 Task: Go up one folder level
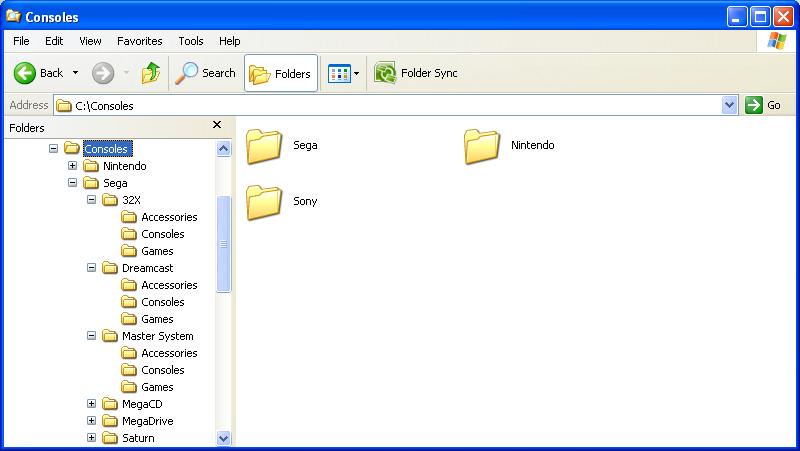click(x=151, y=73)
